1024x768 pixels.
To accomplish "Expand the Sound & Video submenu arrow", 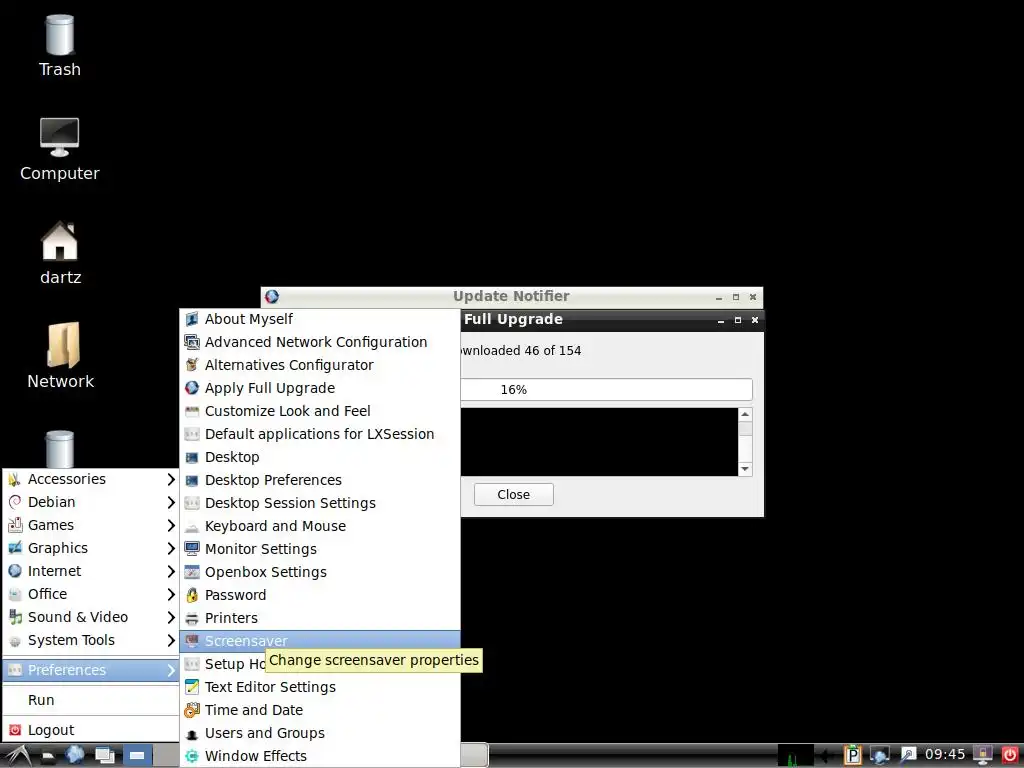I will coord(170,617).
